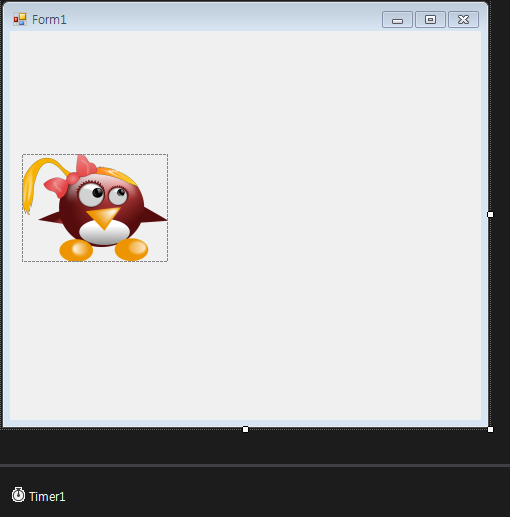
Task: Click the bottom-edge form resize handle
Action: click(245, 429)
